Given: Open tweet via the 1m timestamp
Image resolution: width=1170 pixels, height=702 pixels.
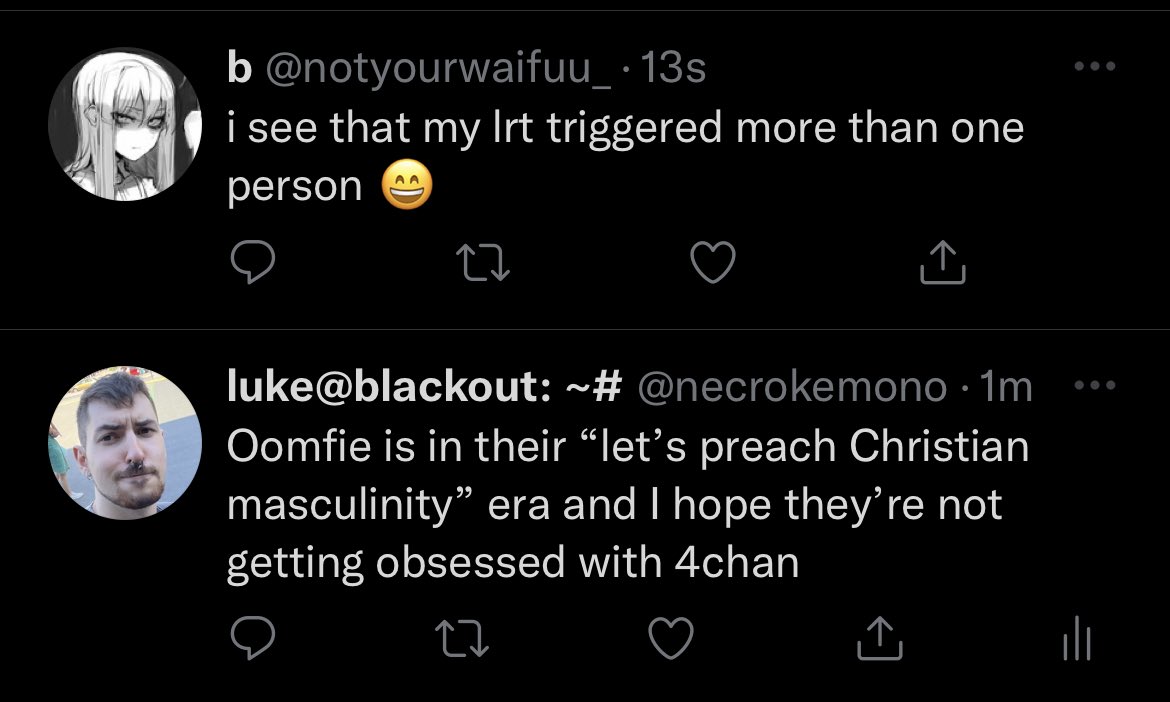Looking at the screenshot, I should coord(1007,387).
